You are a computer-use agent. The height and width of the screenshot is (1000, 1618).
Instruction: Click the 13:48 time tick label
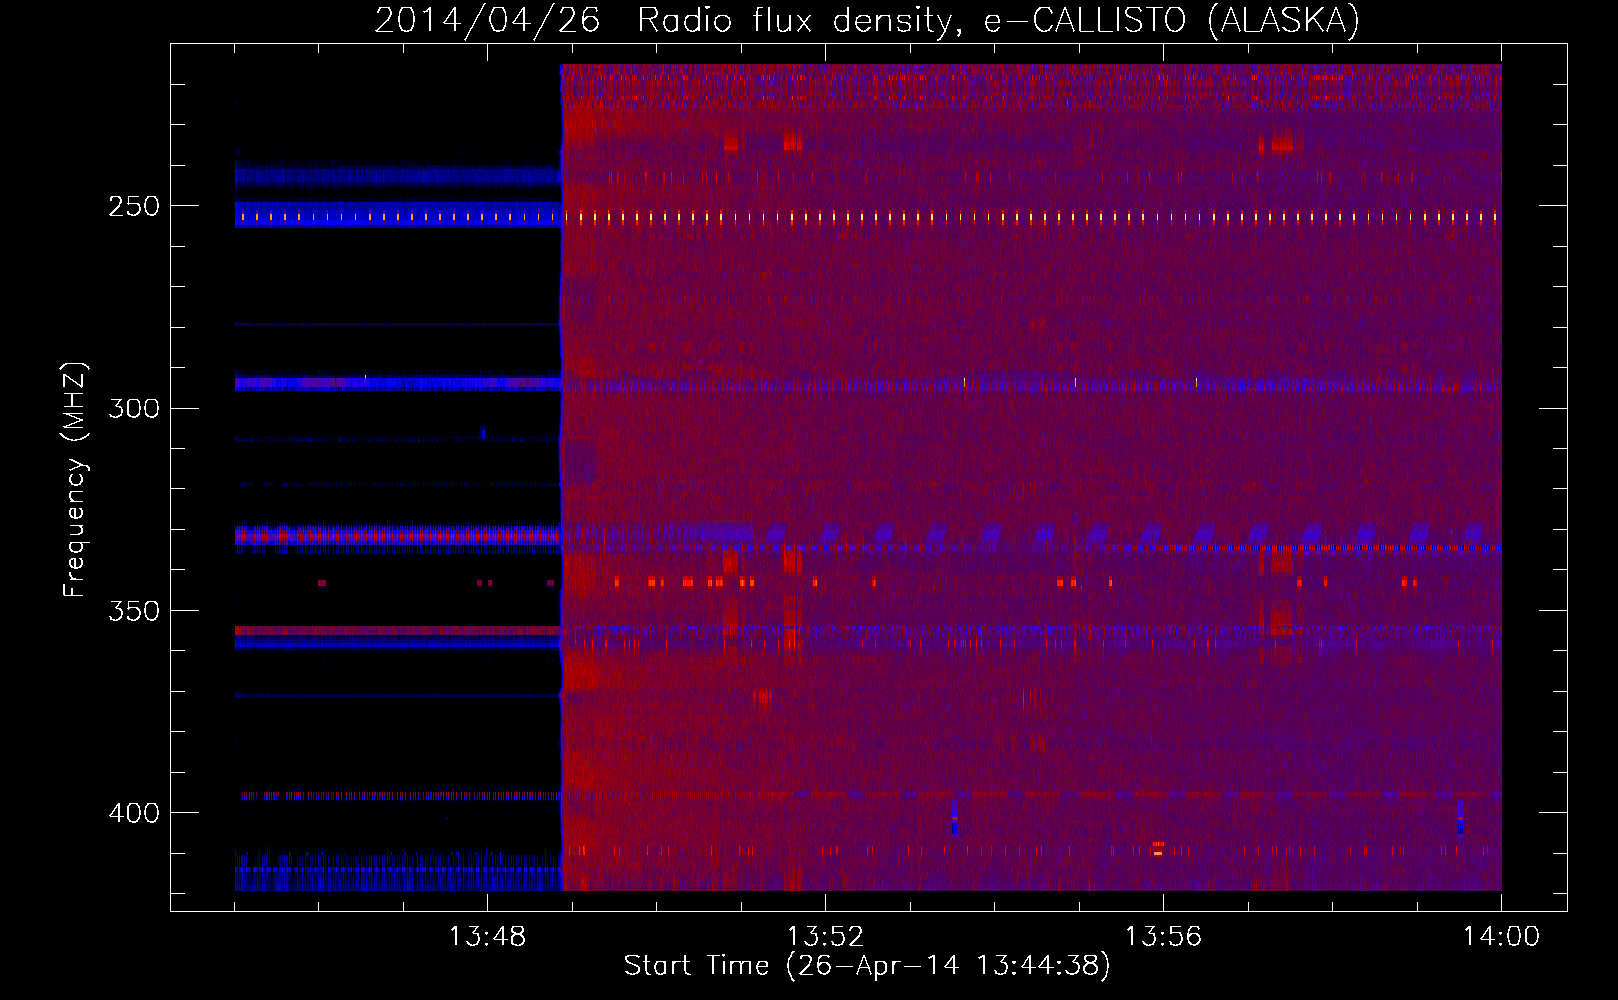click(487, 936)
